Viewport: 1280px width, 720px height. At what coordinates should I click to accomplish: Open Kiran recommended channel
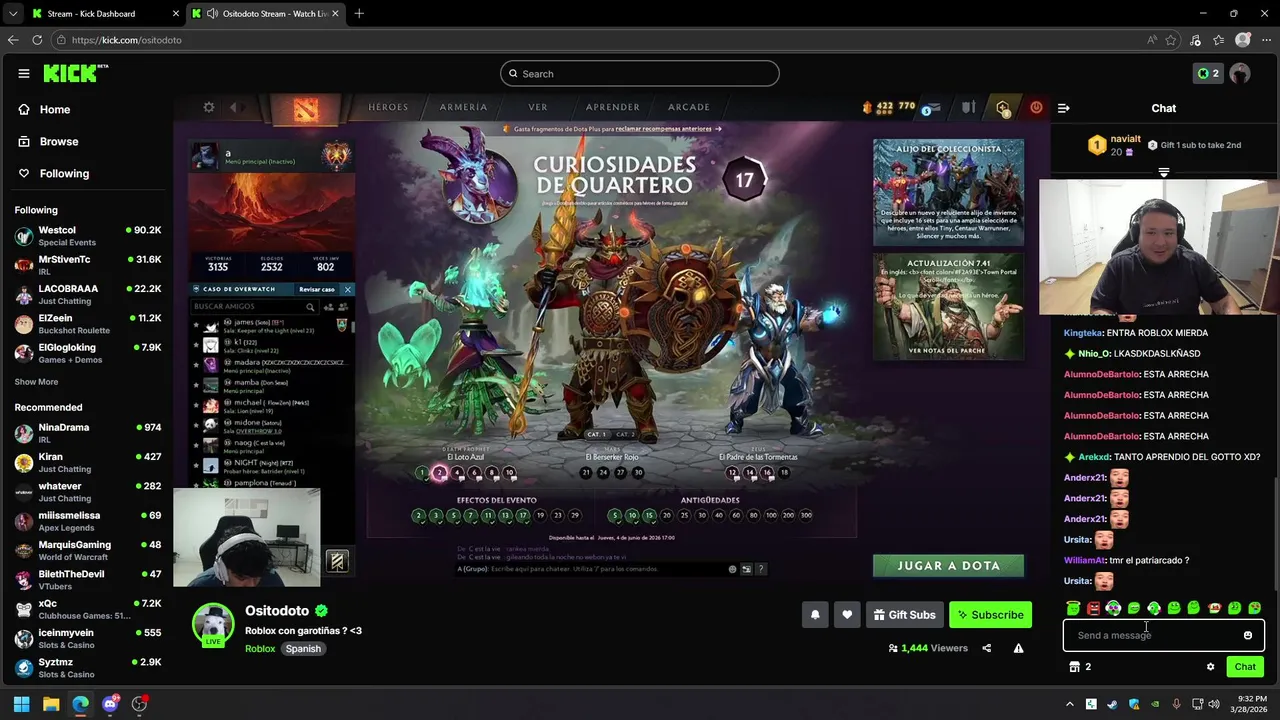point(87,462)
